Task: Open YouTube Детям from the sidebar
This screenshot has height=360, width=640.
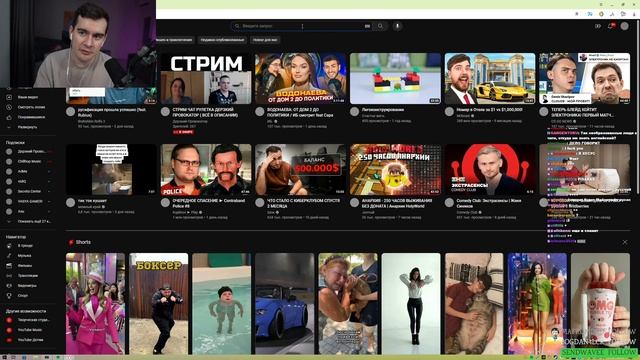Action: pyautogui.click(x=30, y=340)
